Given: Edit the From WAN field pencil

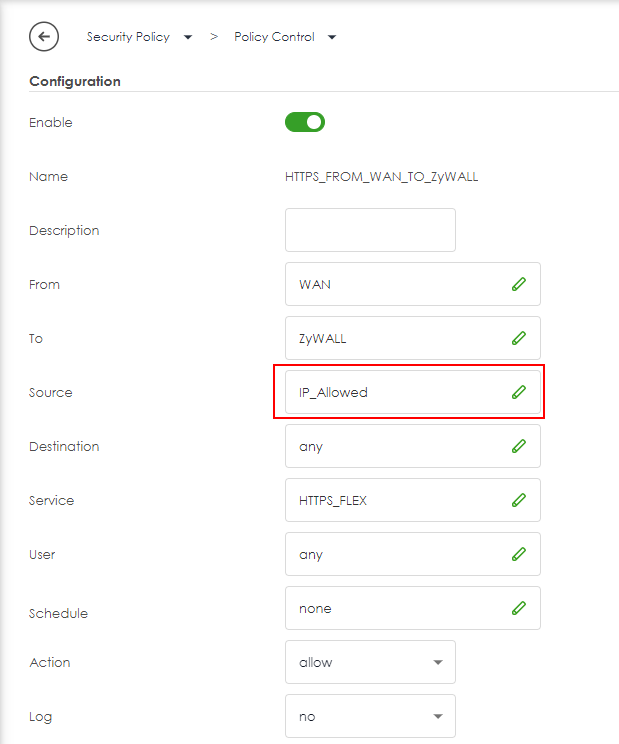Looking at the screenshot, I should coord(518,284).
